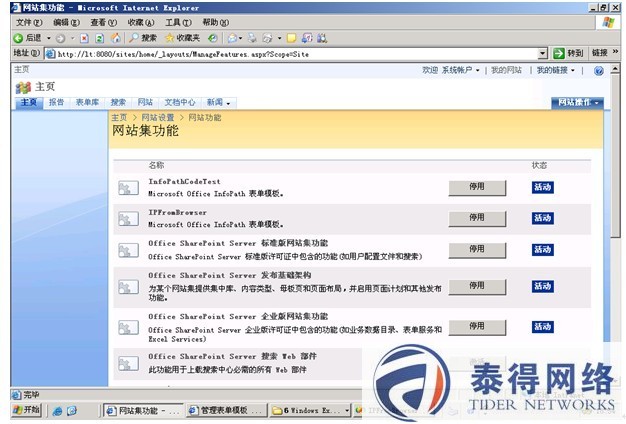Open the 帮助 menu
The width and height of the screenshot is (626, 424).
tap(216, 22)
